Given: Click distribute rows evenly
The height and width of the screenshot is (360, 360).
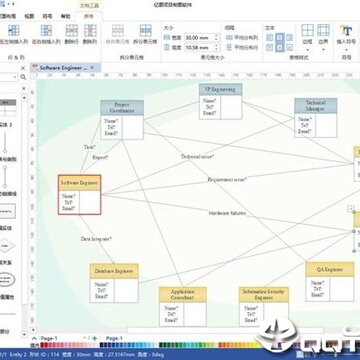Looking at the screenshot, I should [x=242, y=48].
